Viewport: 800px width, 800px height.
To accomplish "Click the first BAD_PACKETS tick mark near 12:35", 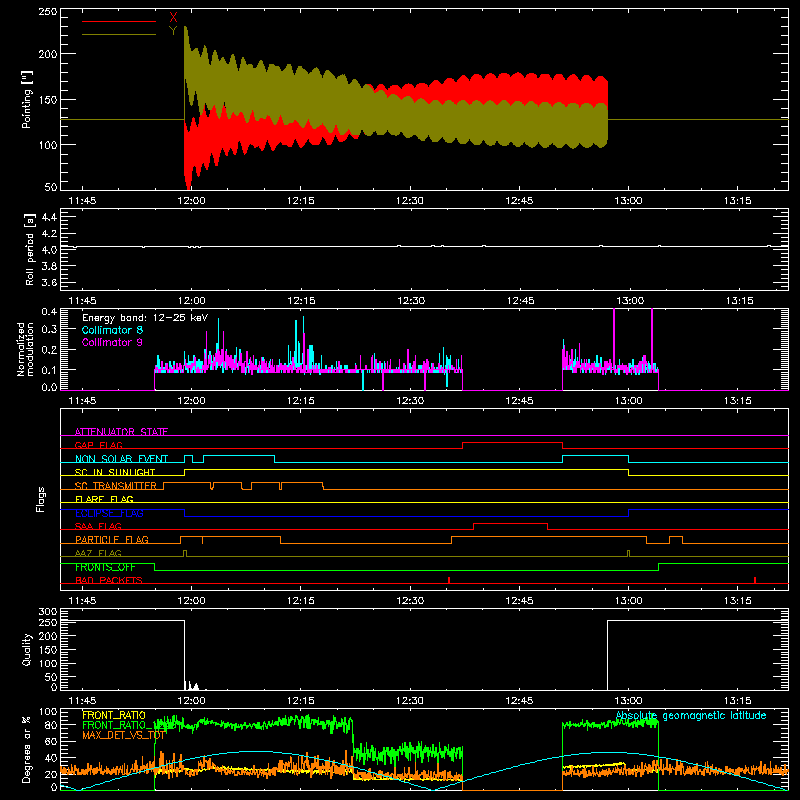I will 449,580.
